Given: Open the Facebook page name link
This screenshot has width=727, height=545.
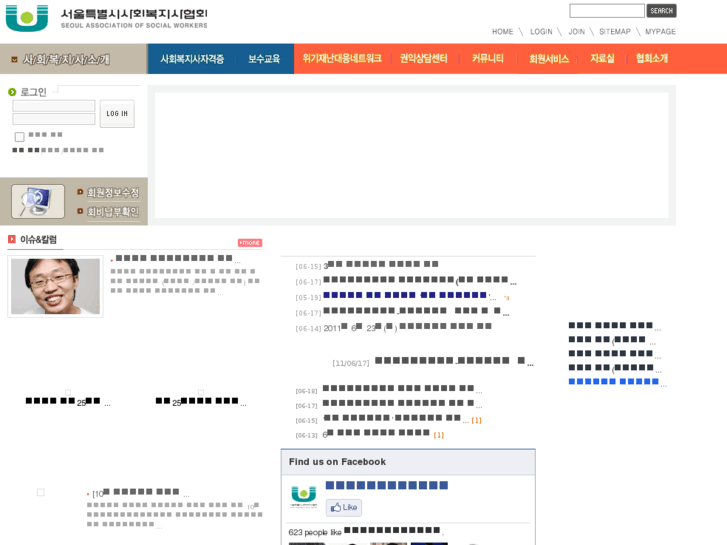Looking at the screenshot, I should [387, 486].
